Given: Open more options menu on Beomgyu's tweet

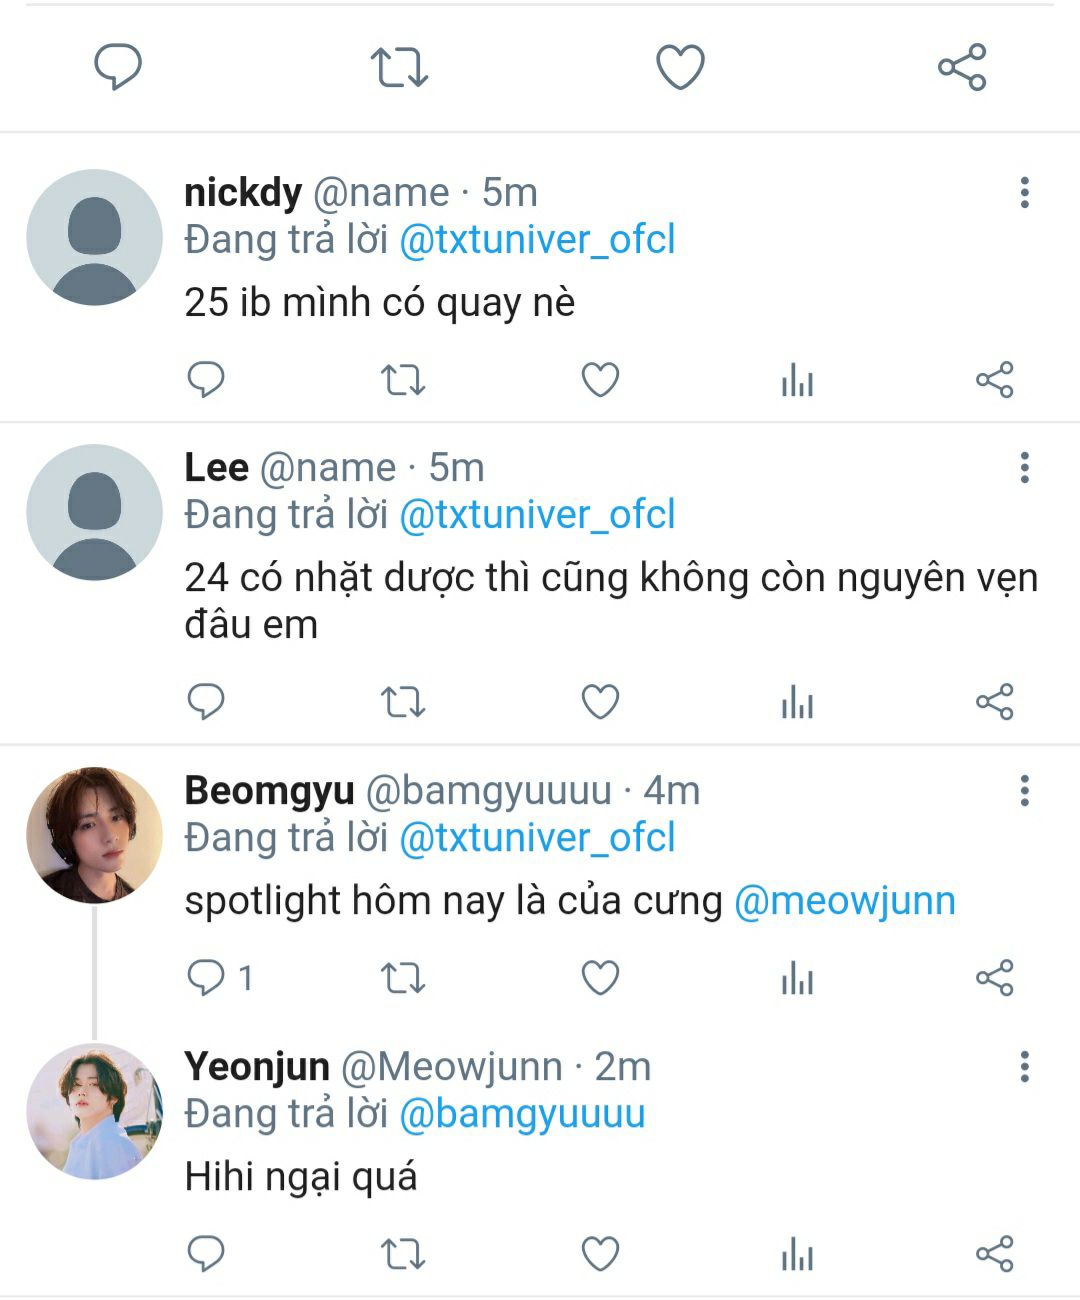Looking at the screenshot, I should coord(1024,790).
